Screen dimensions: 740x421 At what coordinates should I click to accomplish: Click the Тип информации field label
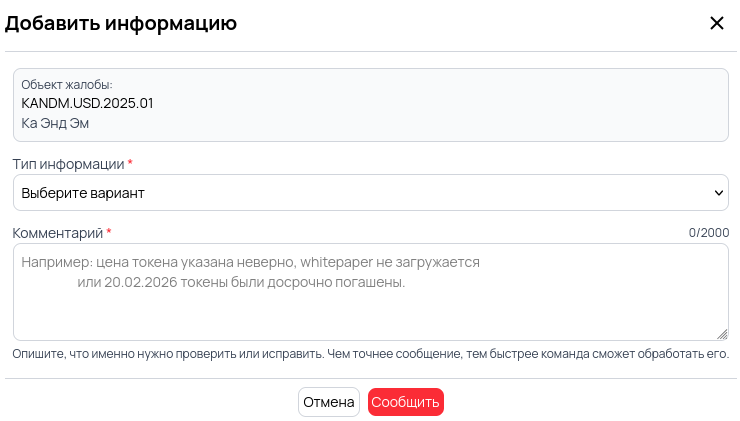click(x=68, y=163)
